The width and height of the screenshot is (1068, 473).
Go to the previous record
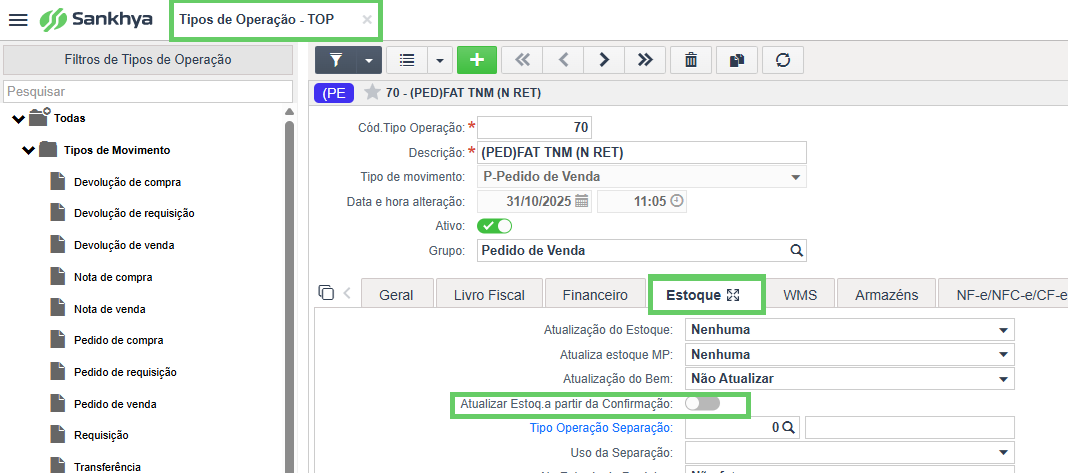tap(563, 60)
